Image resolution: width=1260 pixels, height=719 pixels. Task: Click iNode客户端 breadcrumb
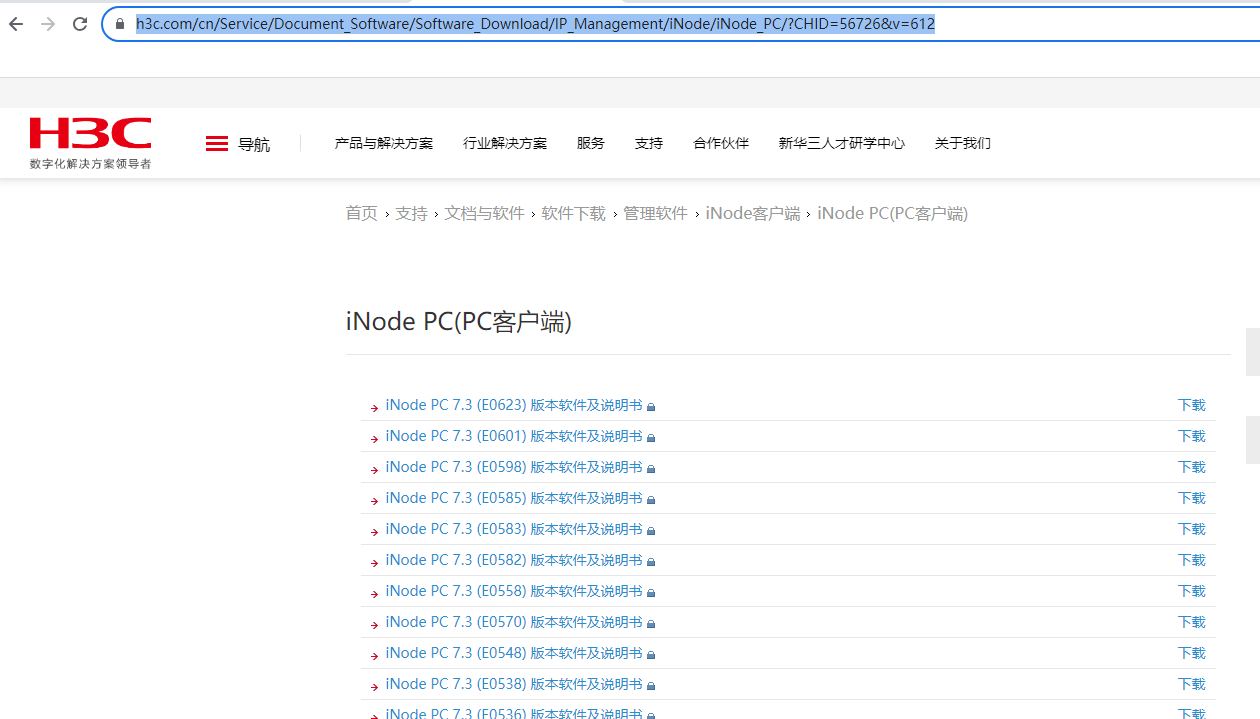tap(753, 213)
